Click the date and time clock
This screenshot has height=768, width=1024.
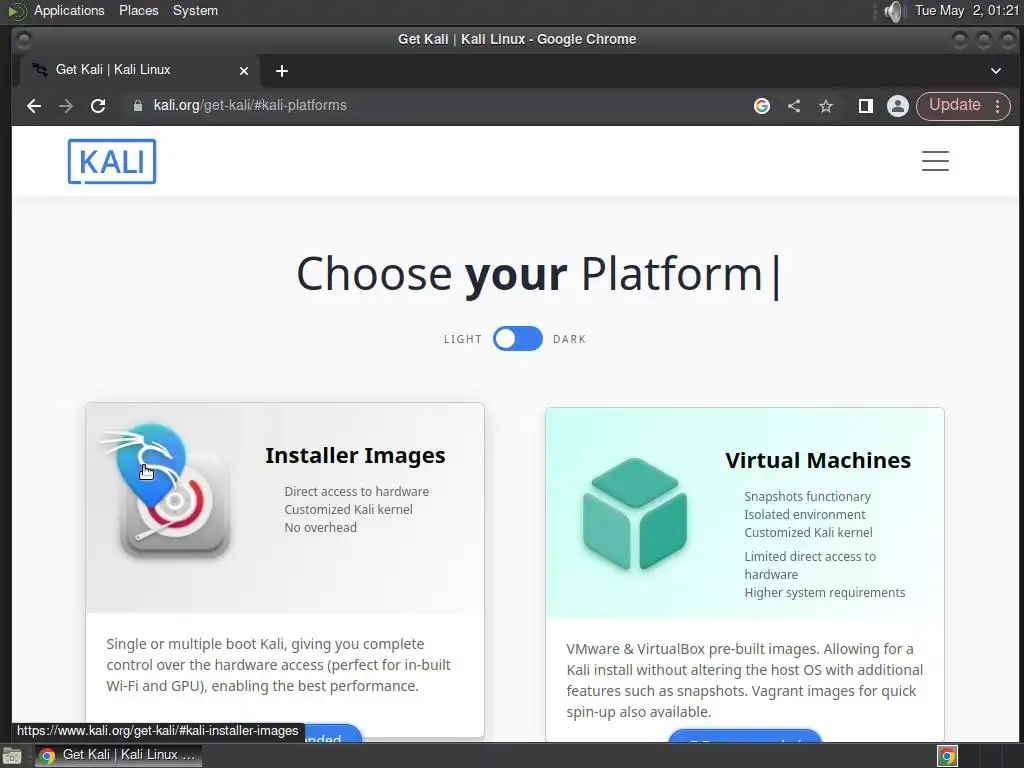[966, 11]
